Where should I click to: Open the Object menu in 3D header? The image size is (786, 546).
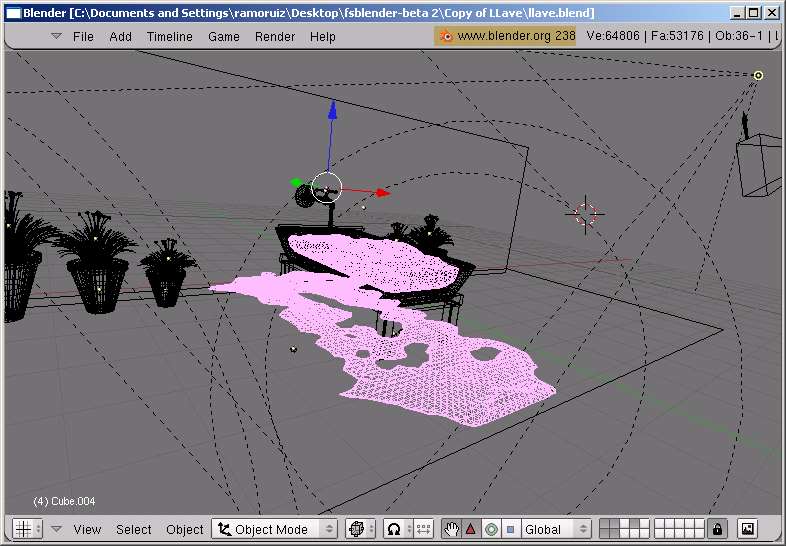tap(184, 529)
